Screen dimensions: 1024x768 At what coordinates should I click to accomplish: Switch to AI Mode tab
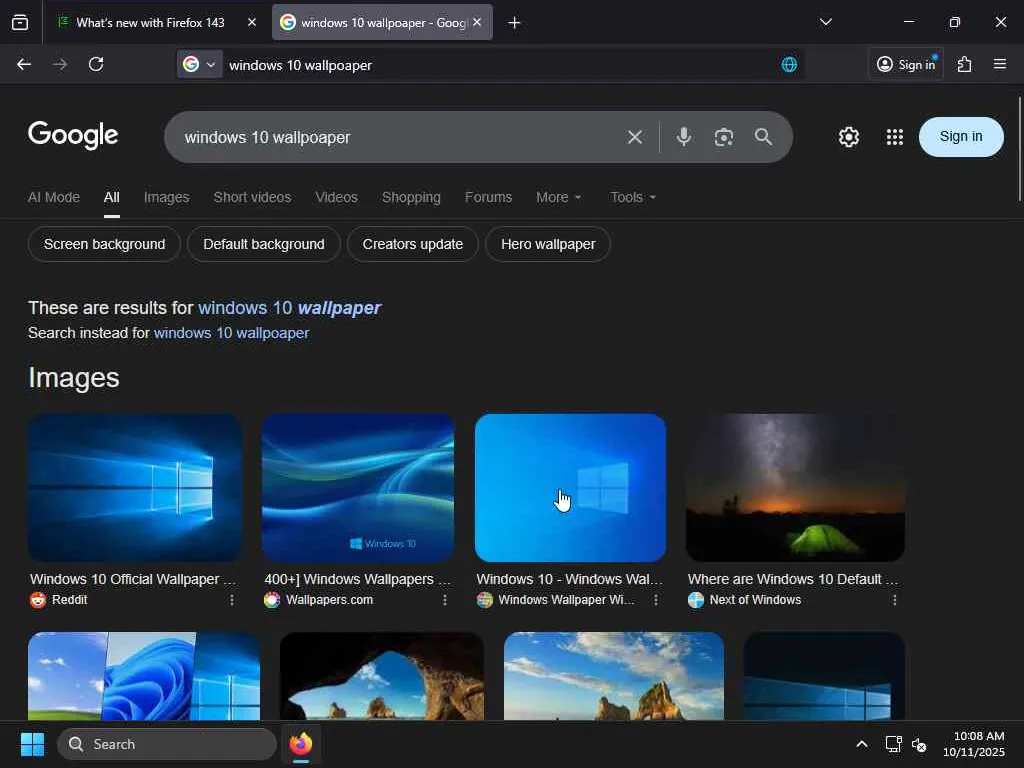point(54,197)
